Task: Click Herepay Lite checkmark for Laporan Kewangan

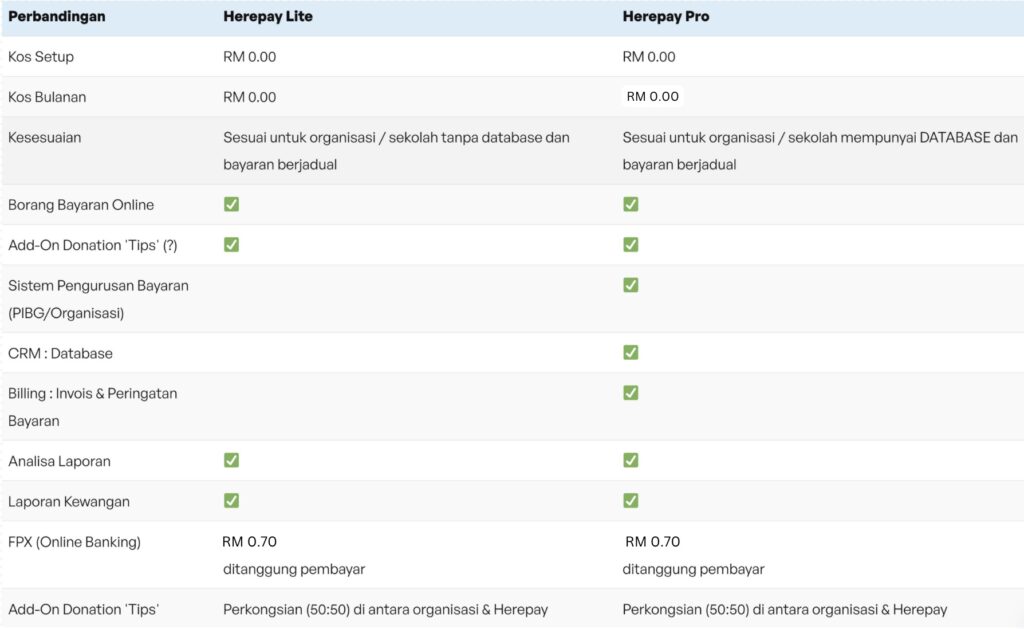Action: click(x=231, y=501)
